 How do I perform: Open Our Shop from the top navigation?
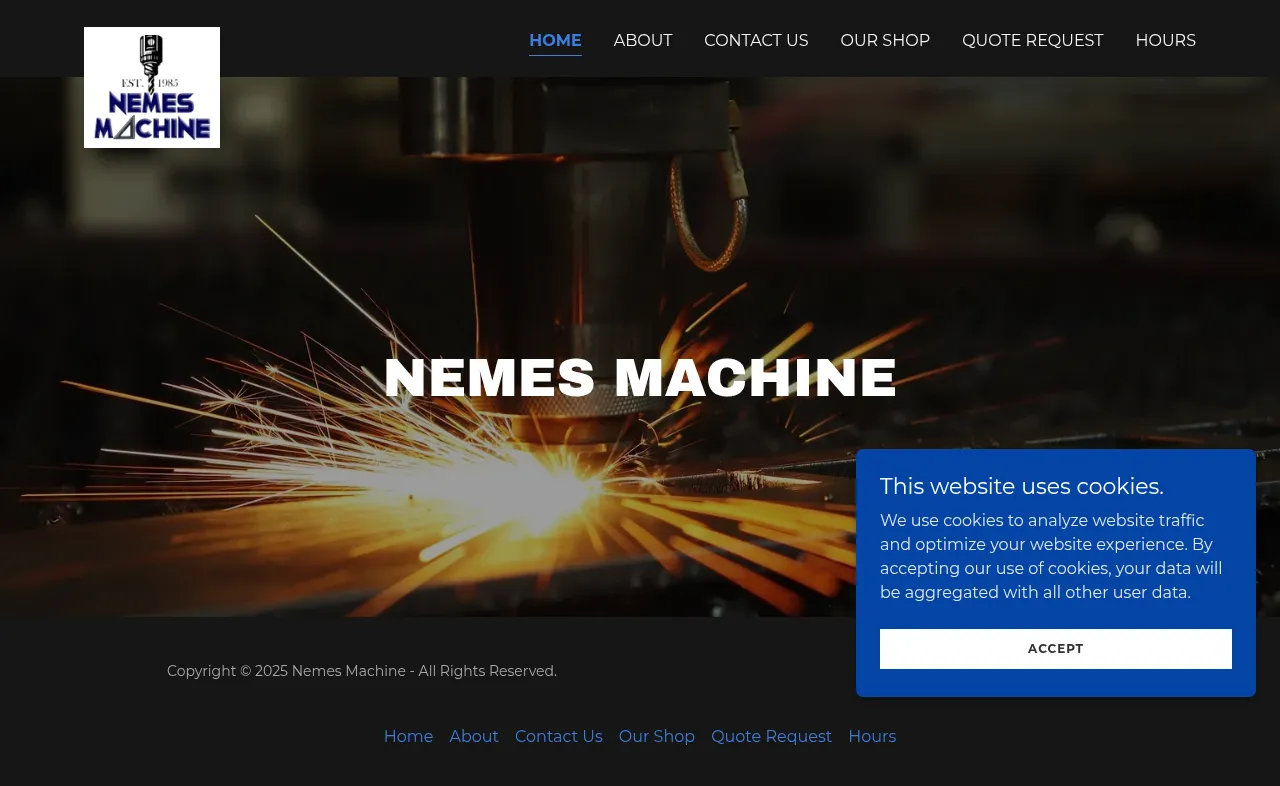885,41
